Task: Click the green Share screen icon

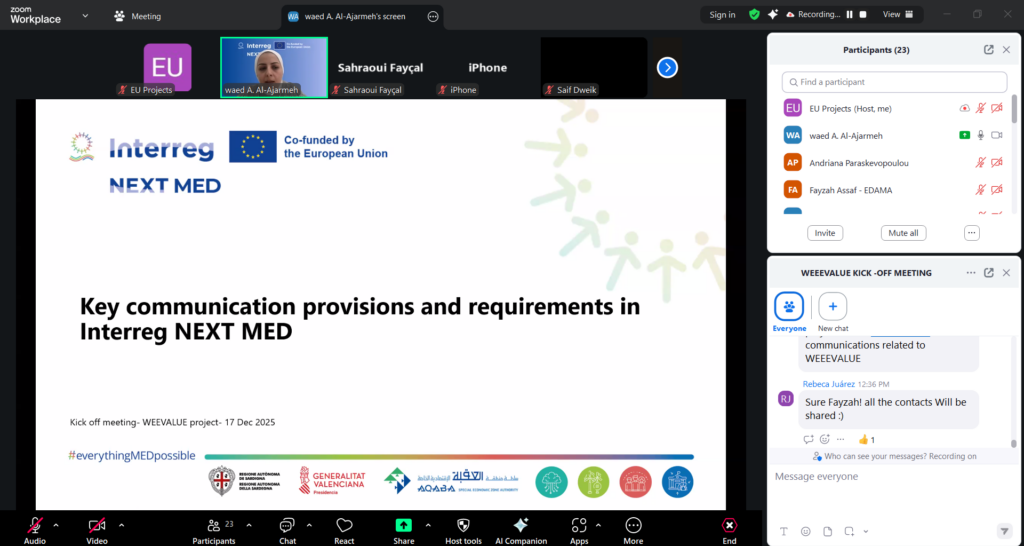Action: click(x=403, y=525)
